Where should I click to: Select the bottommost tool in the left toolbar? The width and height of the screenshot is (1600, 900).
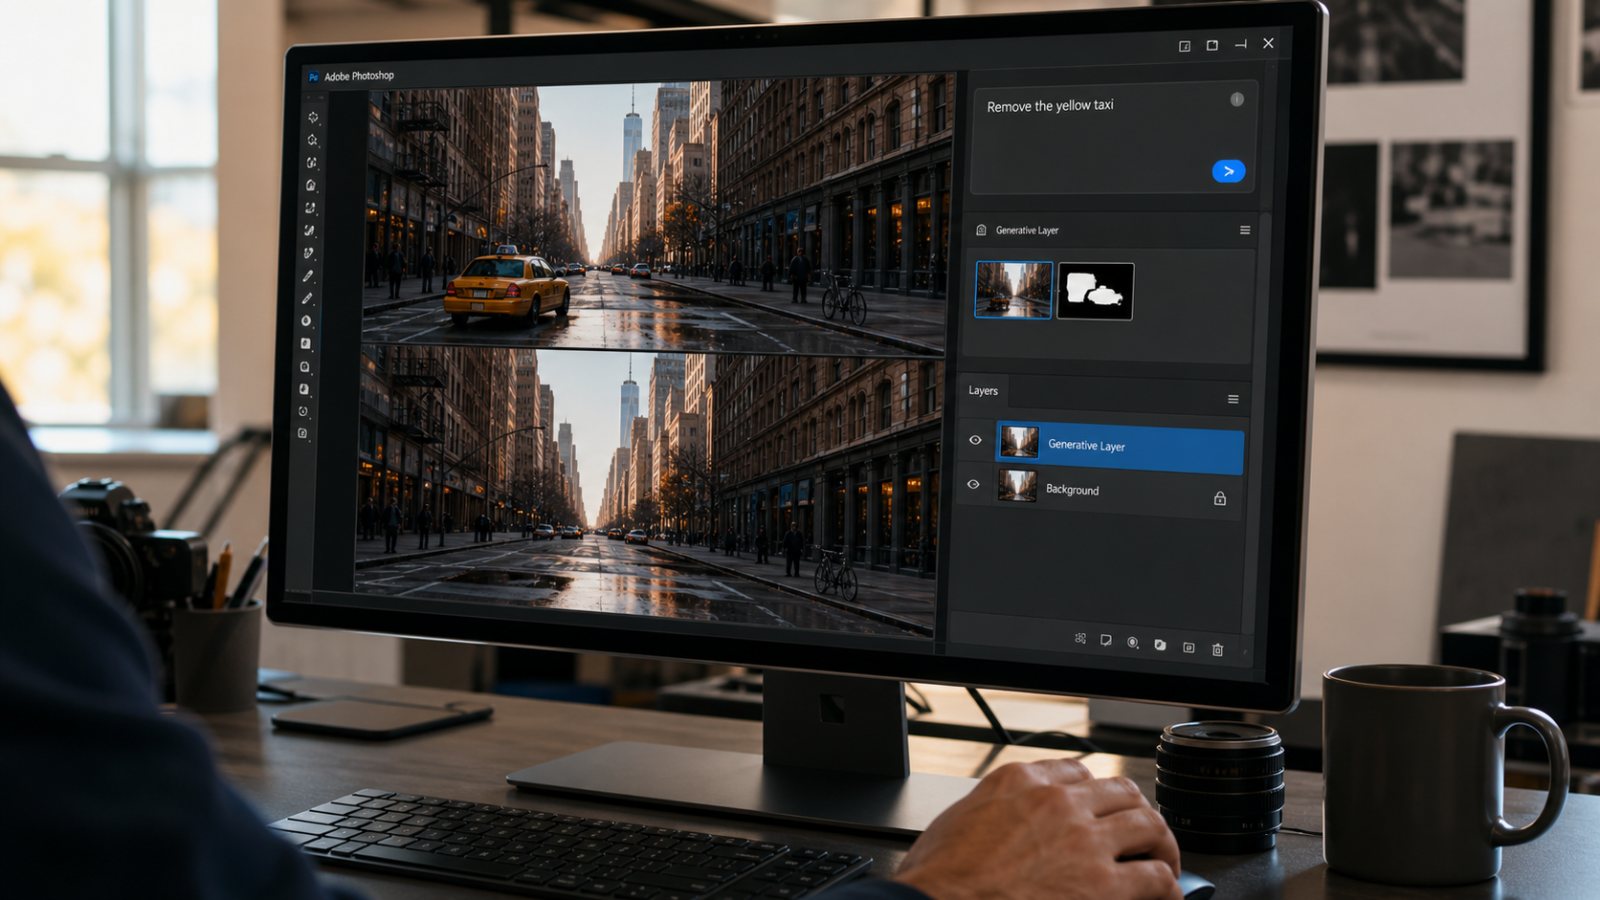pos(302,433)
